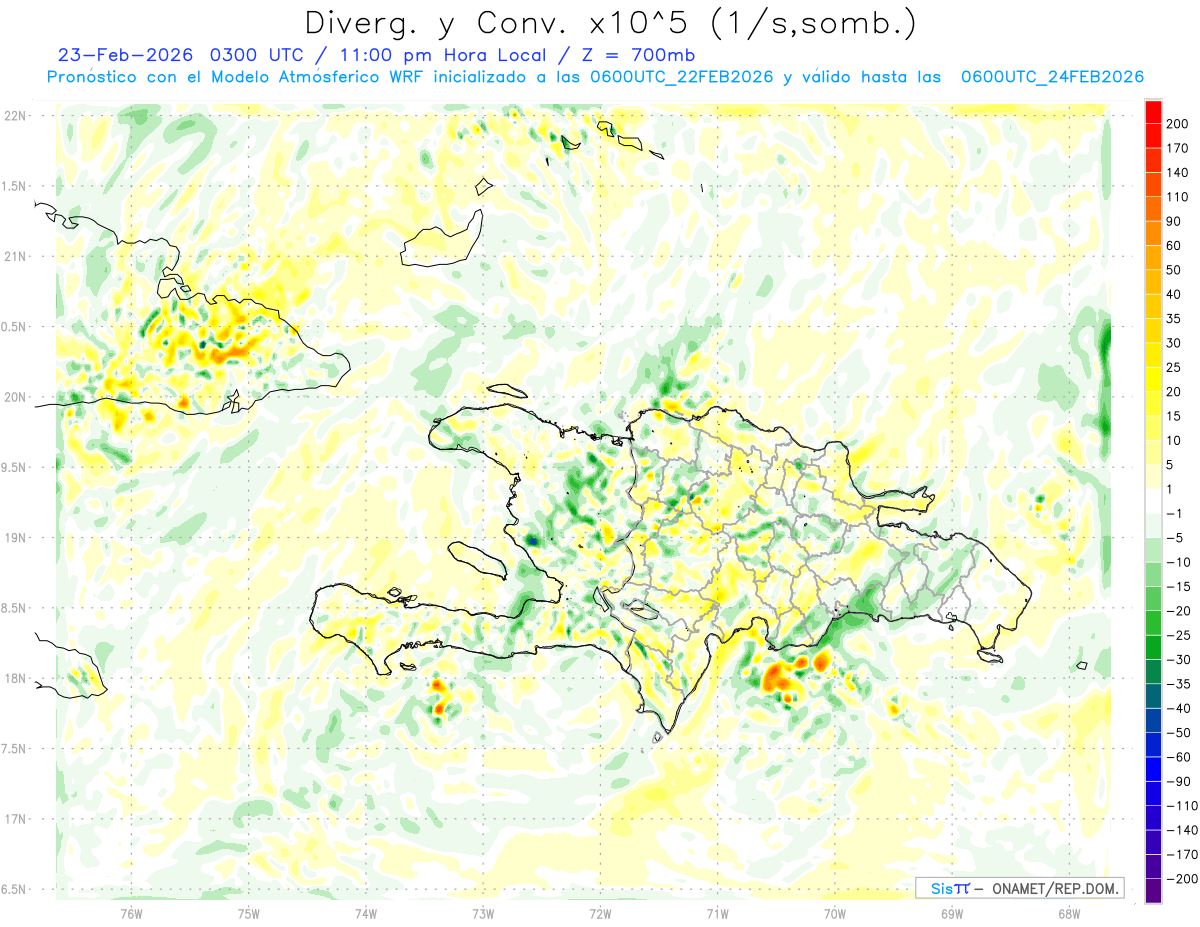The image size is (1200, 927).
Task: Click the 'Pronóstico con el Modelo Atmósferico WRF' line
Action: pos(236,77)
